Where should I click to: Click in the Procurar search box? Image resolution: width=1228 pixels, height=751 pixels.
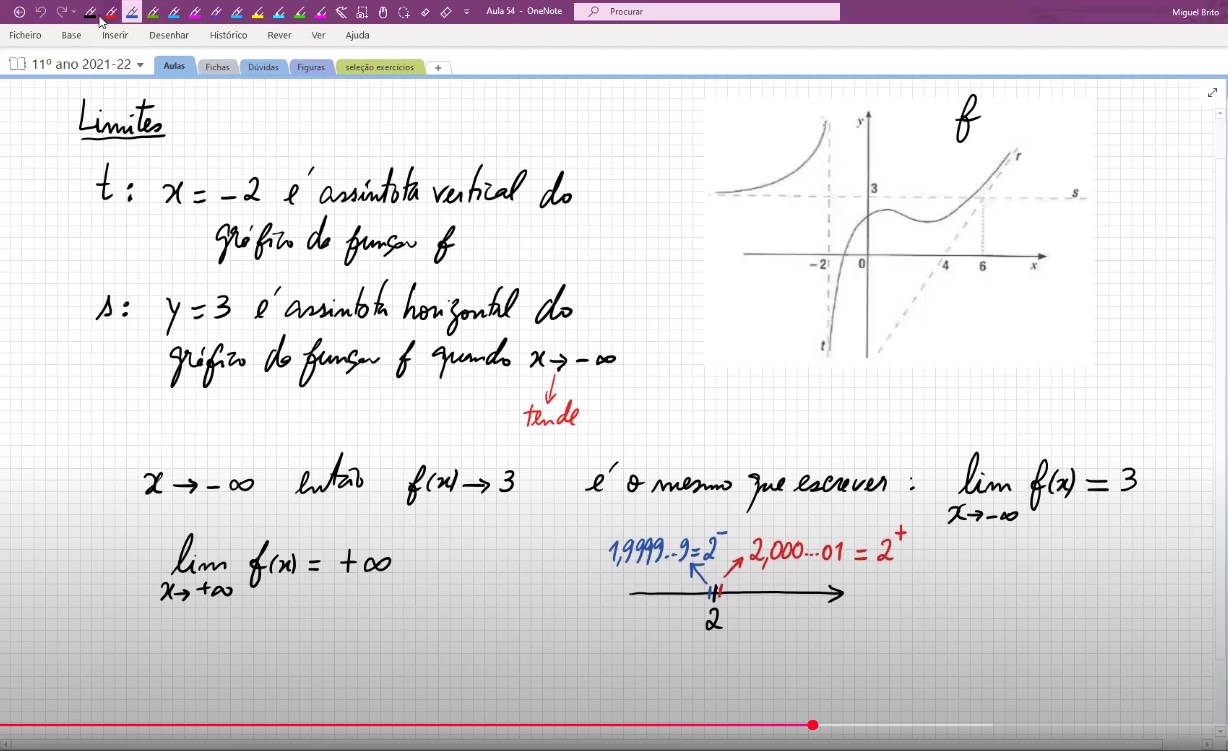tap(707, 12)
